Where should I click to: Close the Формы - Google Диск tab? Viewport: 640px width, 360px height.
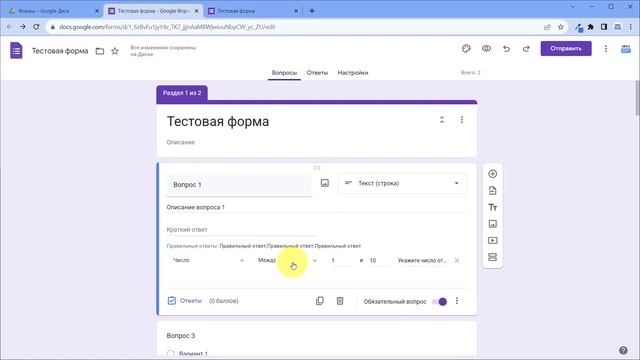97,11
